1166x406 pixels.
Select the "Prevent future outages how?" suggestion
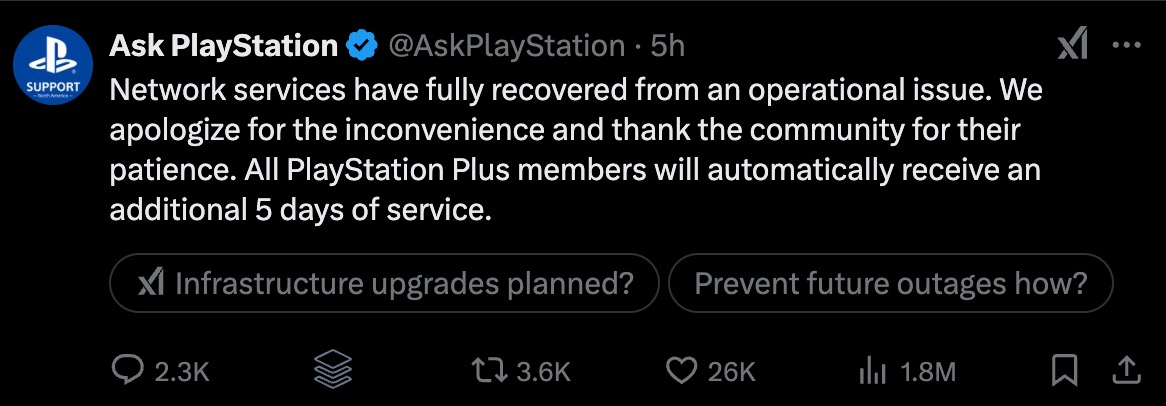tap(890, 284)
